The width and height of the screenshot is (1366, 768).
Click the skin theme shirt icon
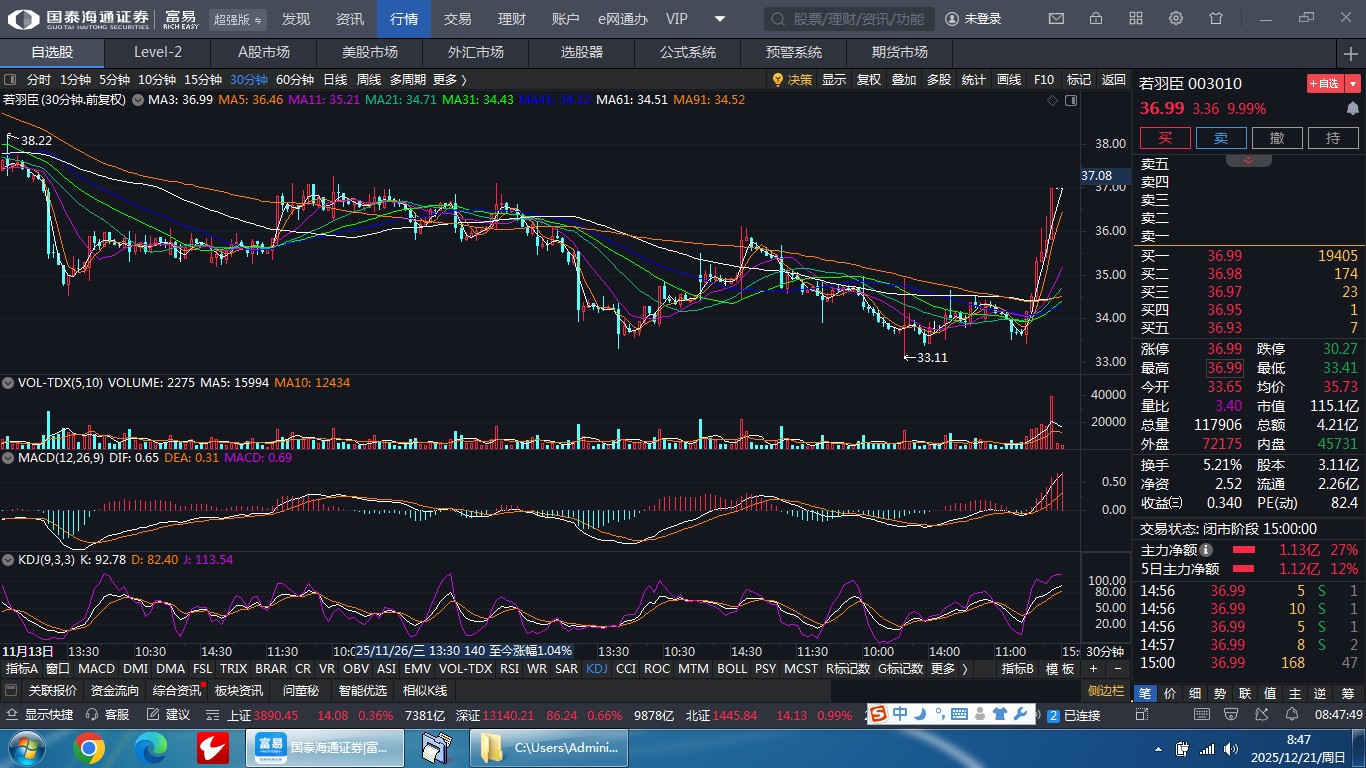click(x=1216, y=19)
